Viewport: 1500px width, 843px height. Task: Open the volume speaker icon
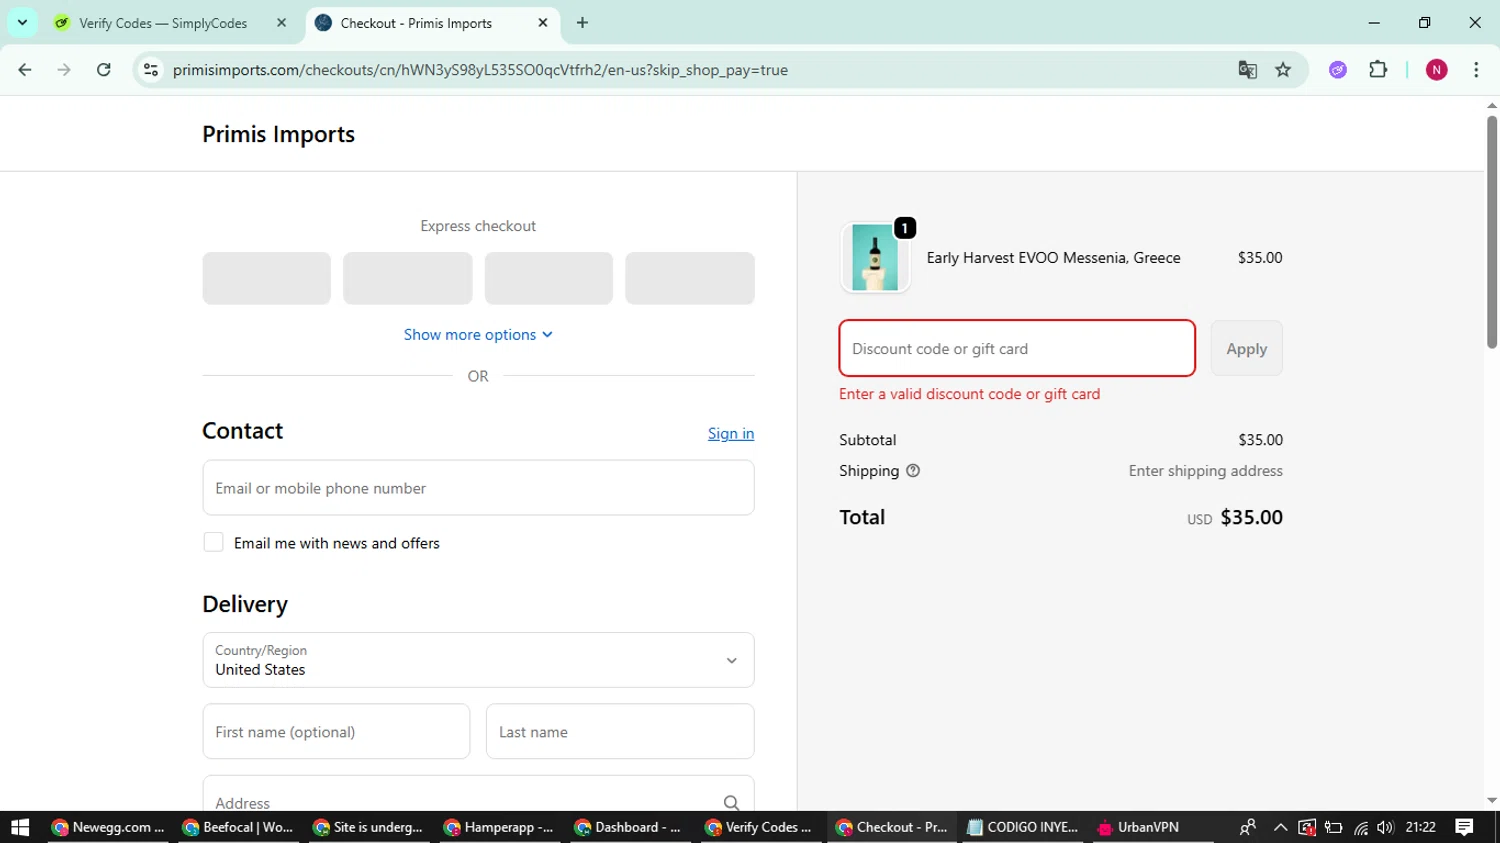(1385, 827)
